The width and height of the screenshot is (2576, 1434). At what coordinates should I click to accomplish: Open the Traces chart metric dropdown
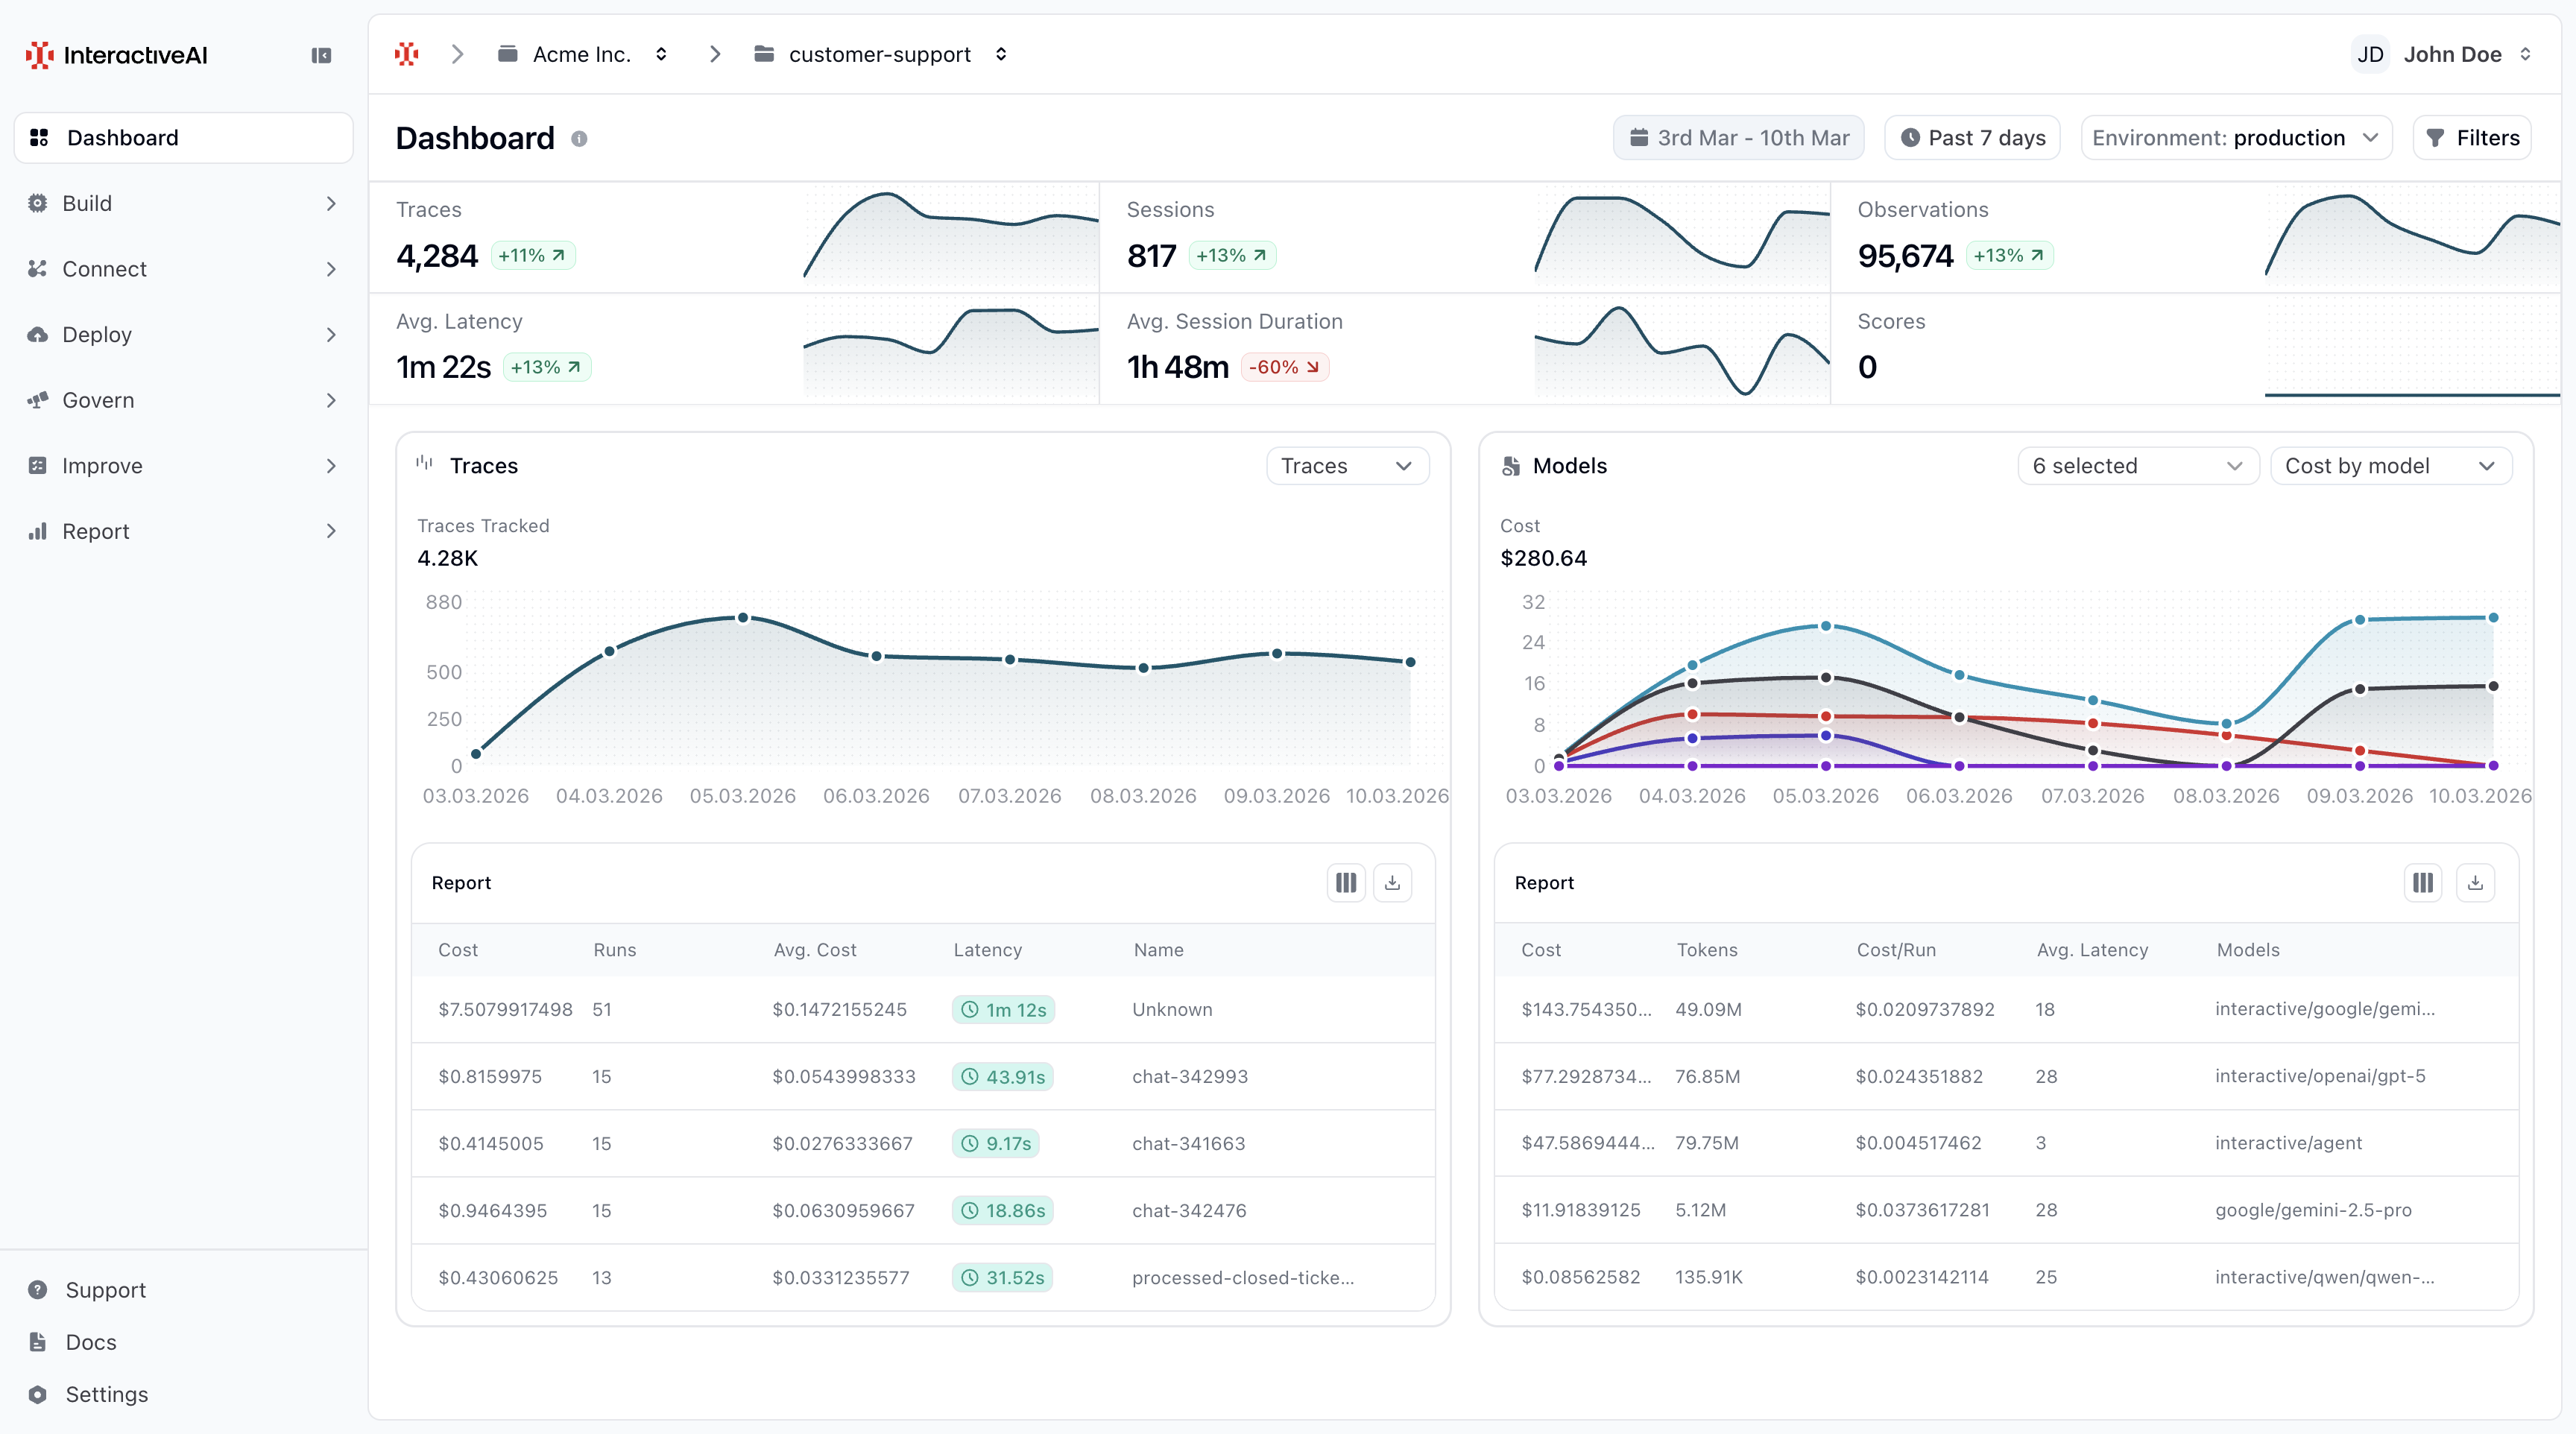[1347, 465]
